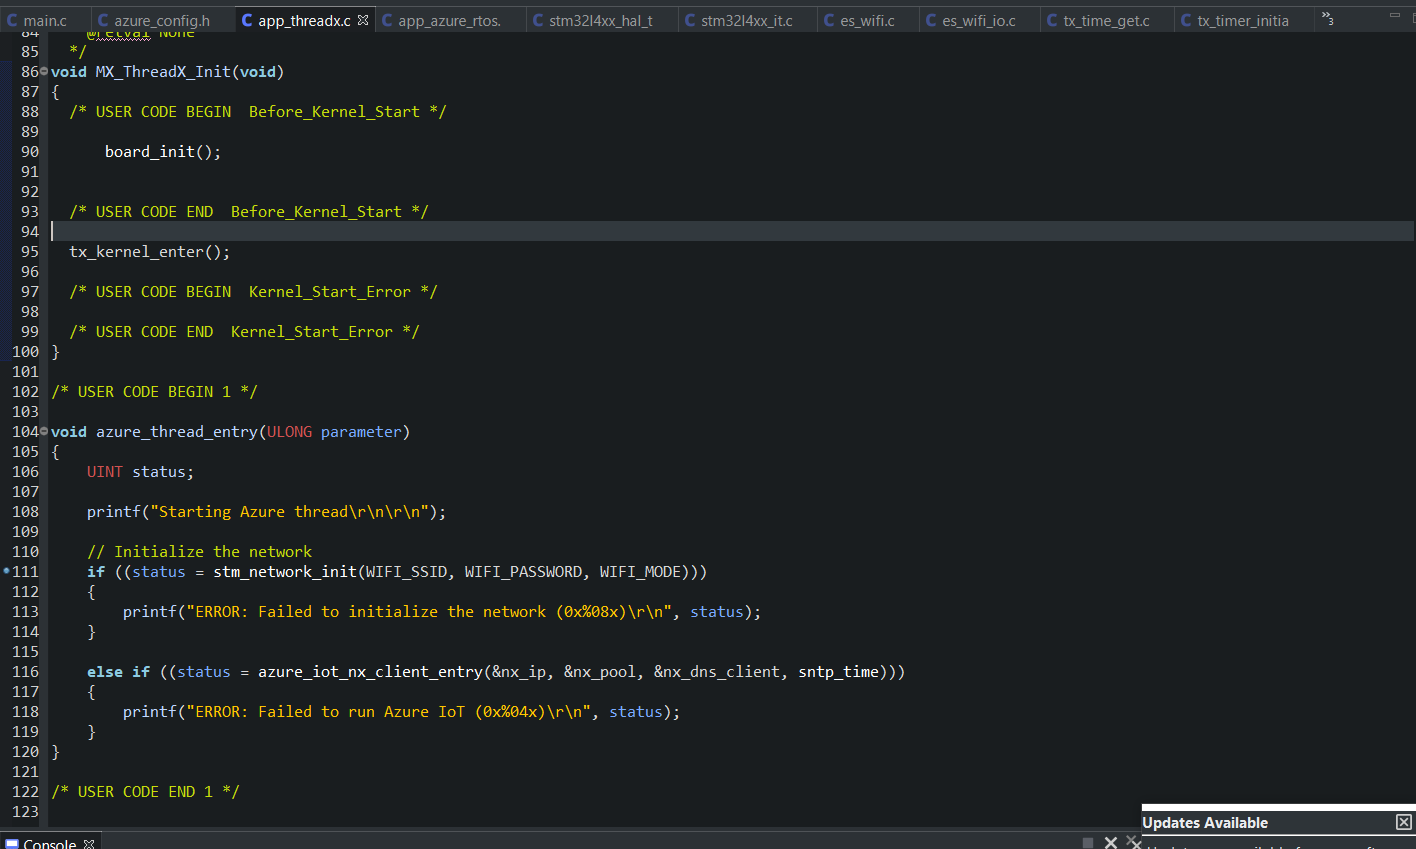Click the USER CODE BEGIN Before_Kernel_Start comment
This screenshot has width=1416, height=849.
(258, 112)
